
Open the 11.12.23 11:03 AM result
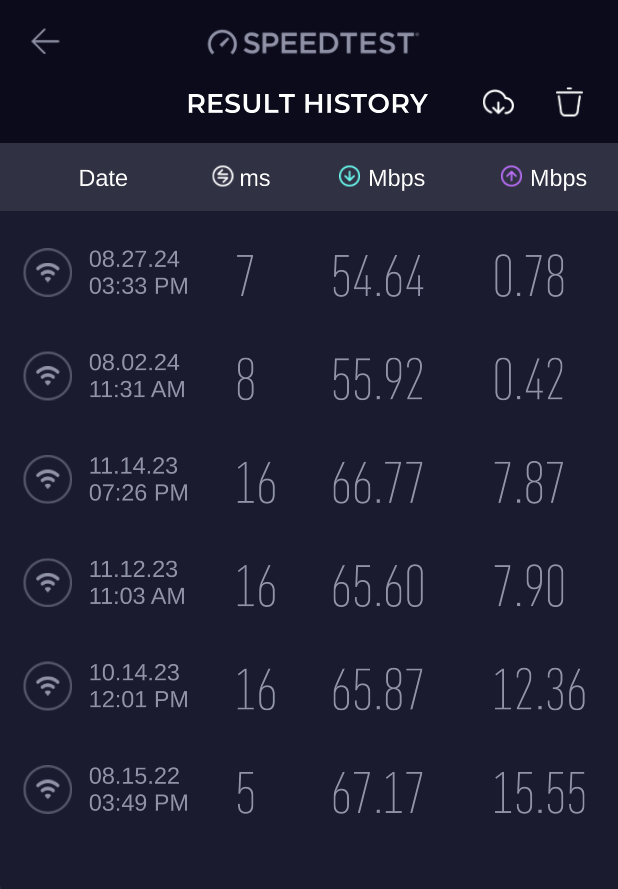point(137,582)
